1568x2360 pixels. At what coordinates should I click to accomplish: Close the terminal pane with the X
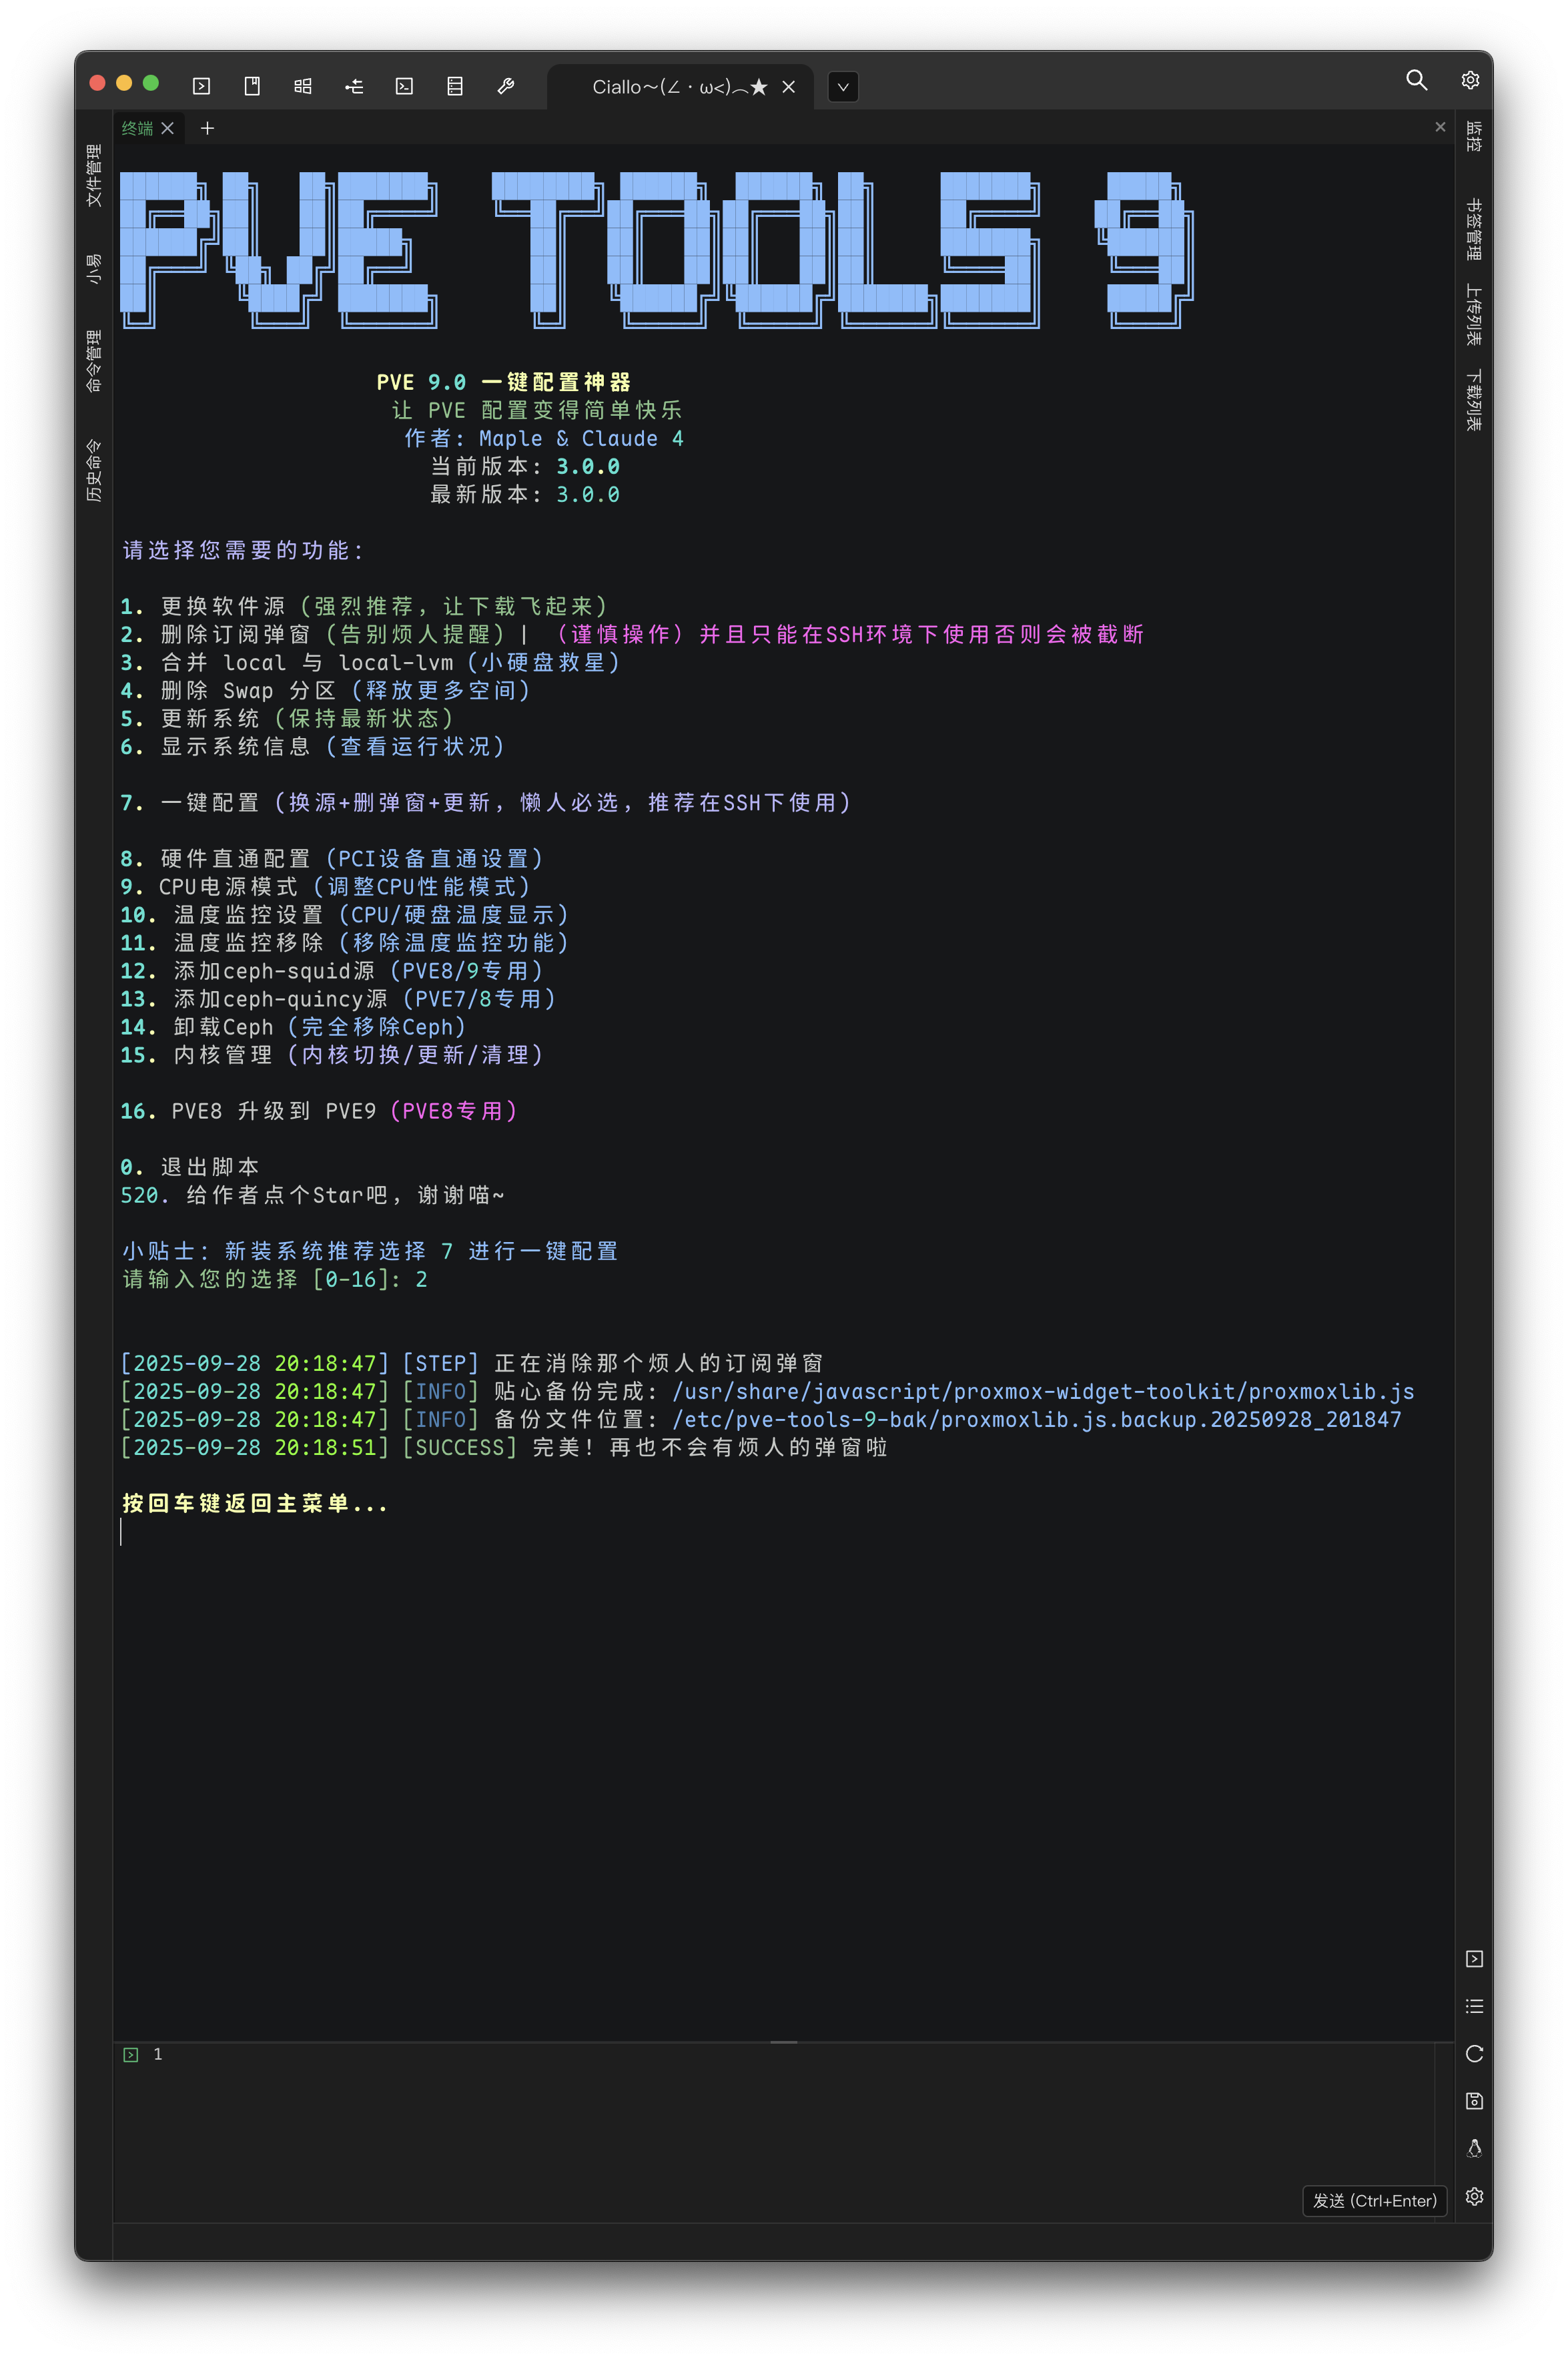pyautogui.click(x=1440, y=127)
